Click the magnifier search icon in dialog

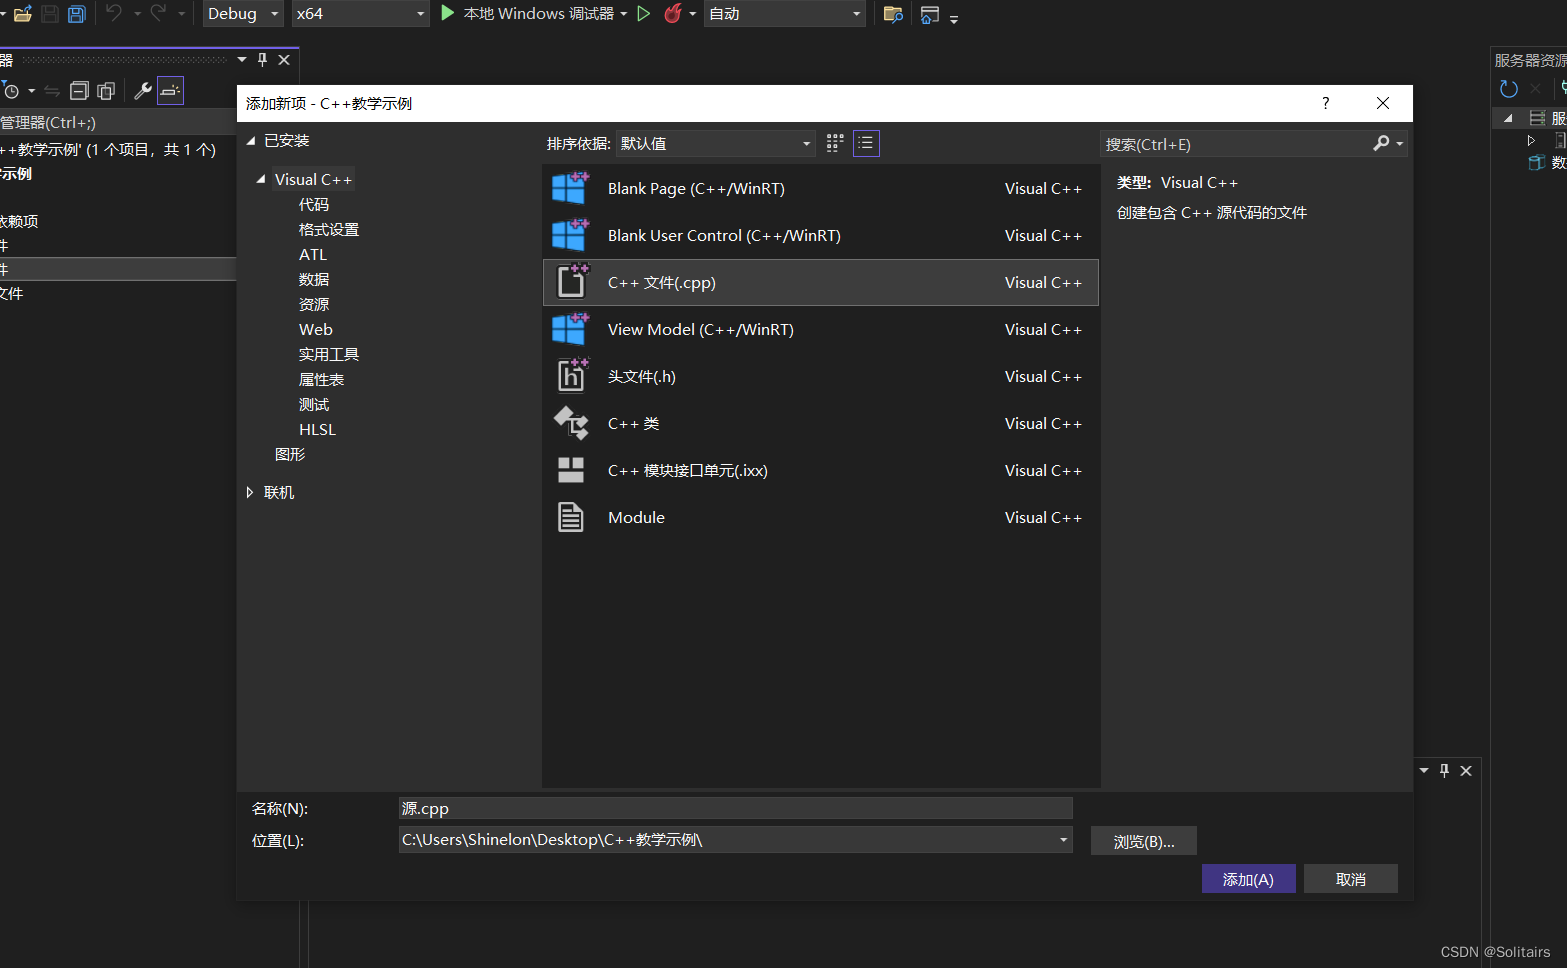[1382, 144]
